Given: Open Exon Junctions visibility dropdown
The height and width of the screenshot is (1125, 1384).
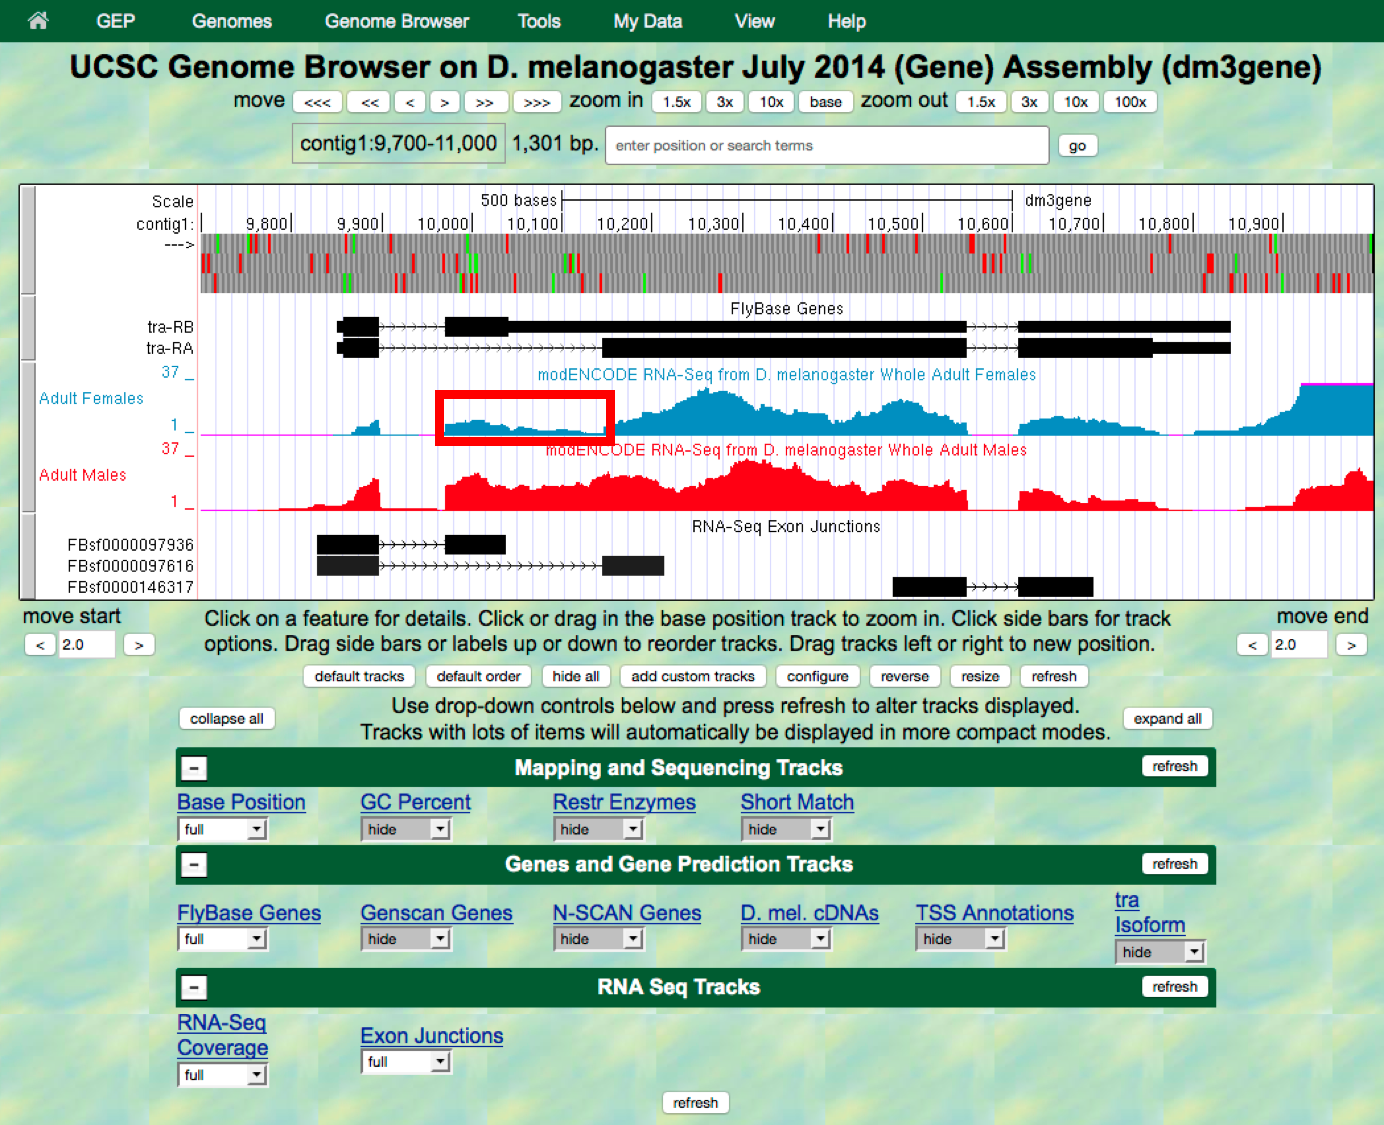Looking at the screenshot, I should tap(406, 1062).
